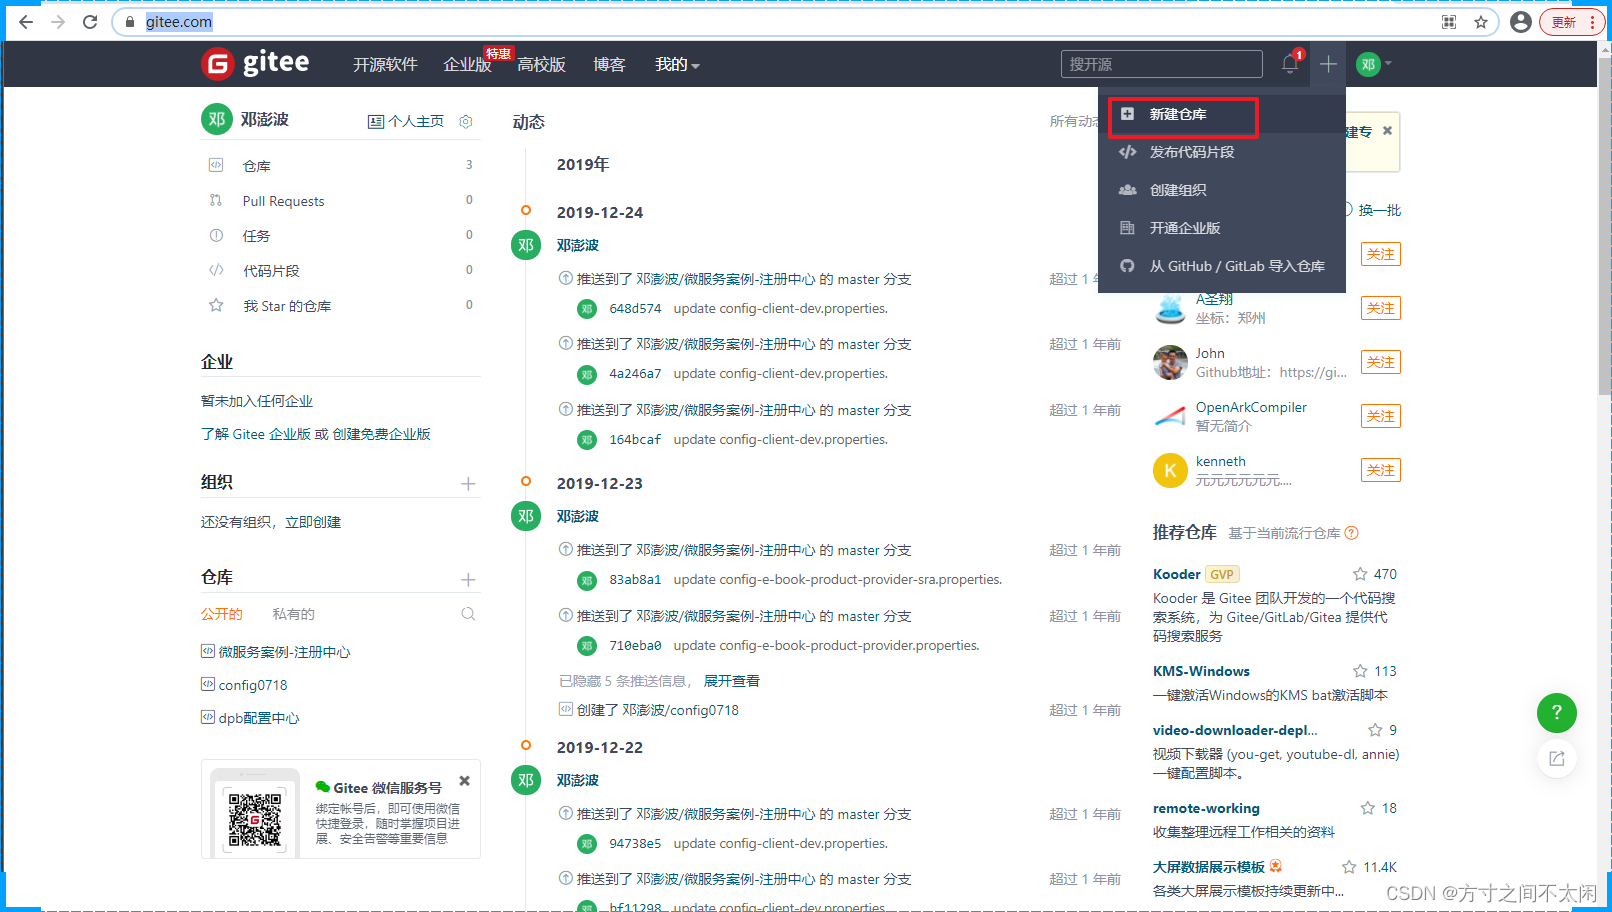Image resolution: width=1612 pixels, height=912 pixels.
Task: Bookmark this page with the star
Action: pyautogui.click(x=1481, y=22)
